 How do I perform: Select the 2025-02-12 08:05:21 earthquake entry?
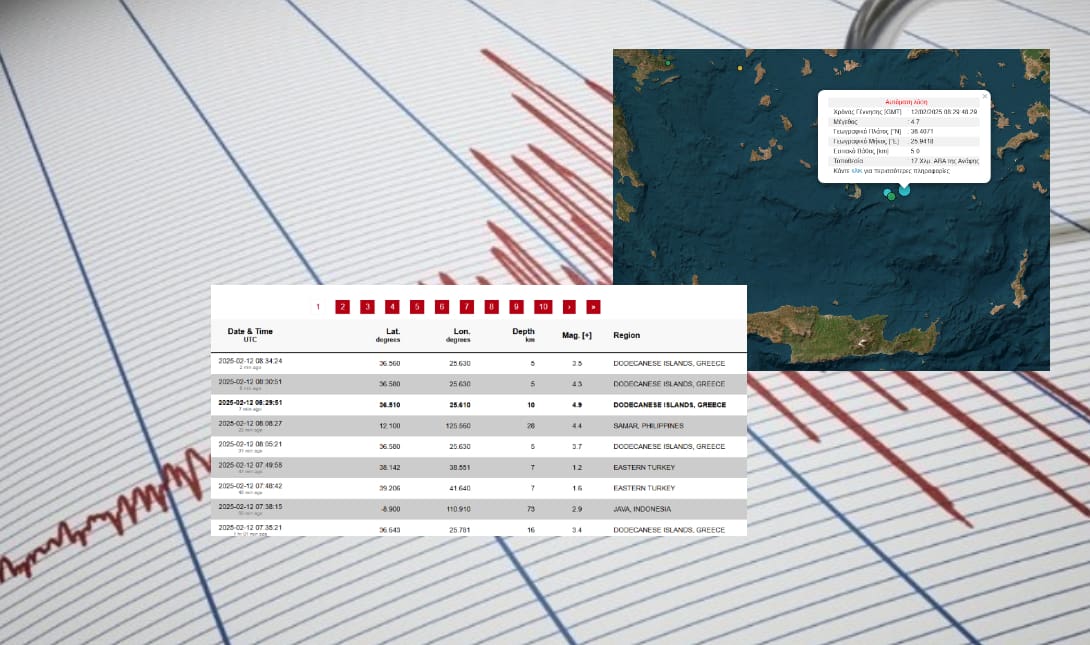(x=478, y=447)
